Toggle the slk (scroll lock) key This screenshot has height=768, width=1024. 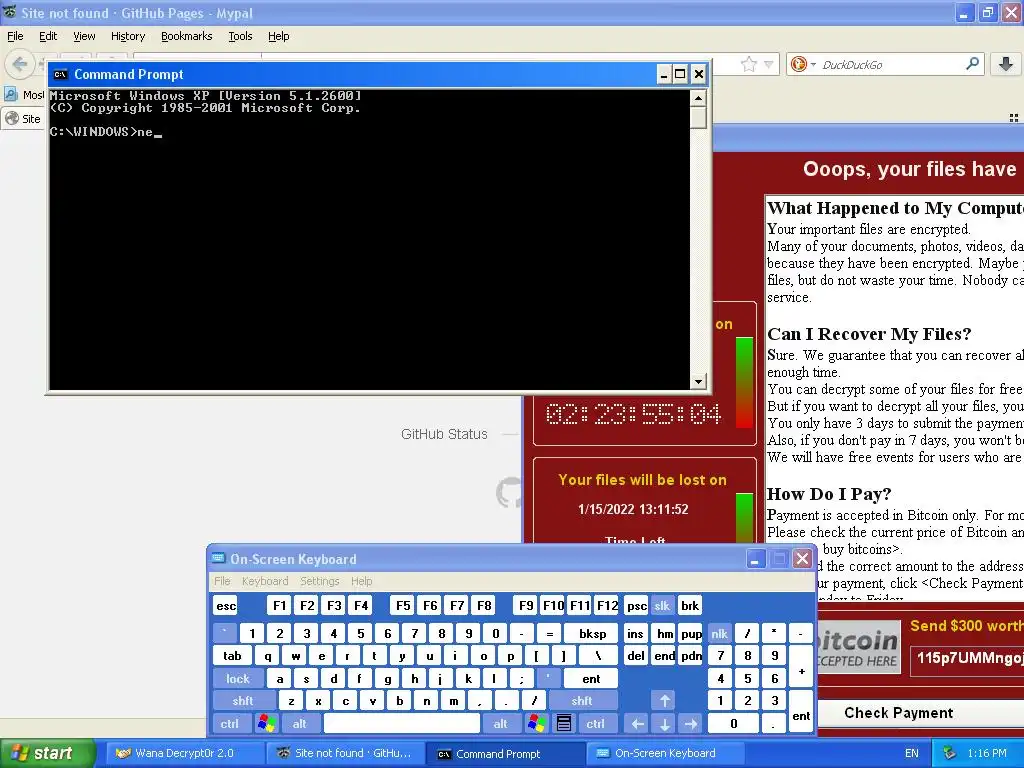point(662,606)
